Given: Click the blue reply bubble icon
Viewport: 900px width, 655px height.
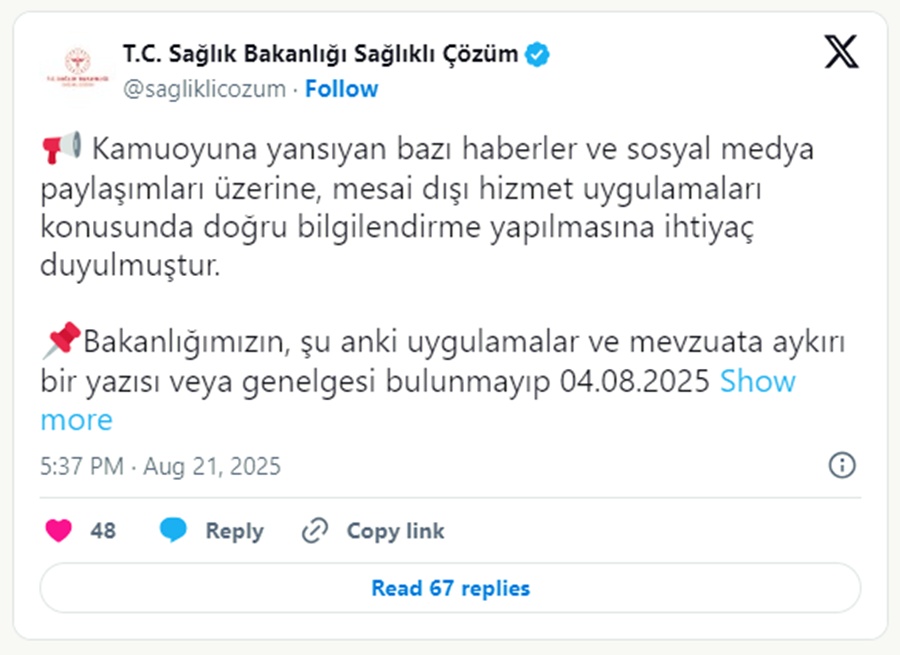Looking at the screenshot, I should pyautogui.click(x=173, y=530).
